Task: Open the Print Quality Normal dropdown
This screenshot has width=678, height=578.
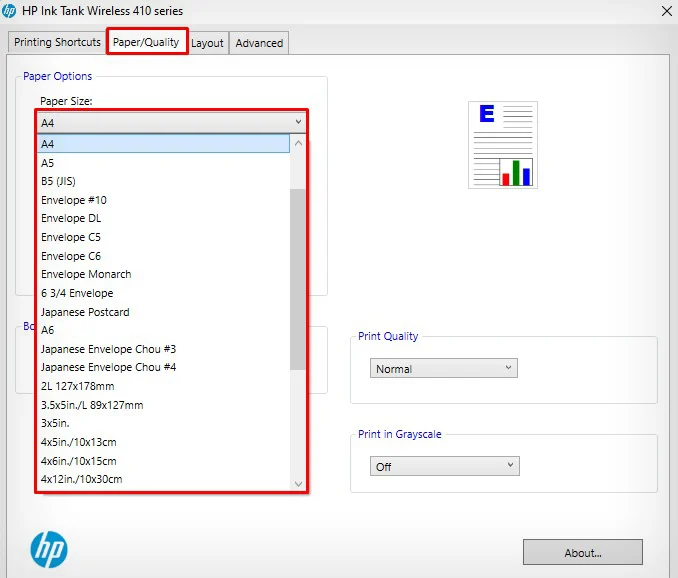Action: (x=444, y=368)
